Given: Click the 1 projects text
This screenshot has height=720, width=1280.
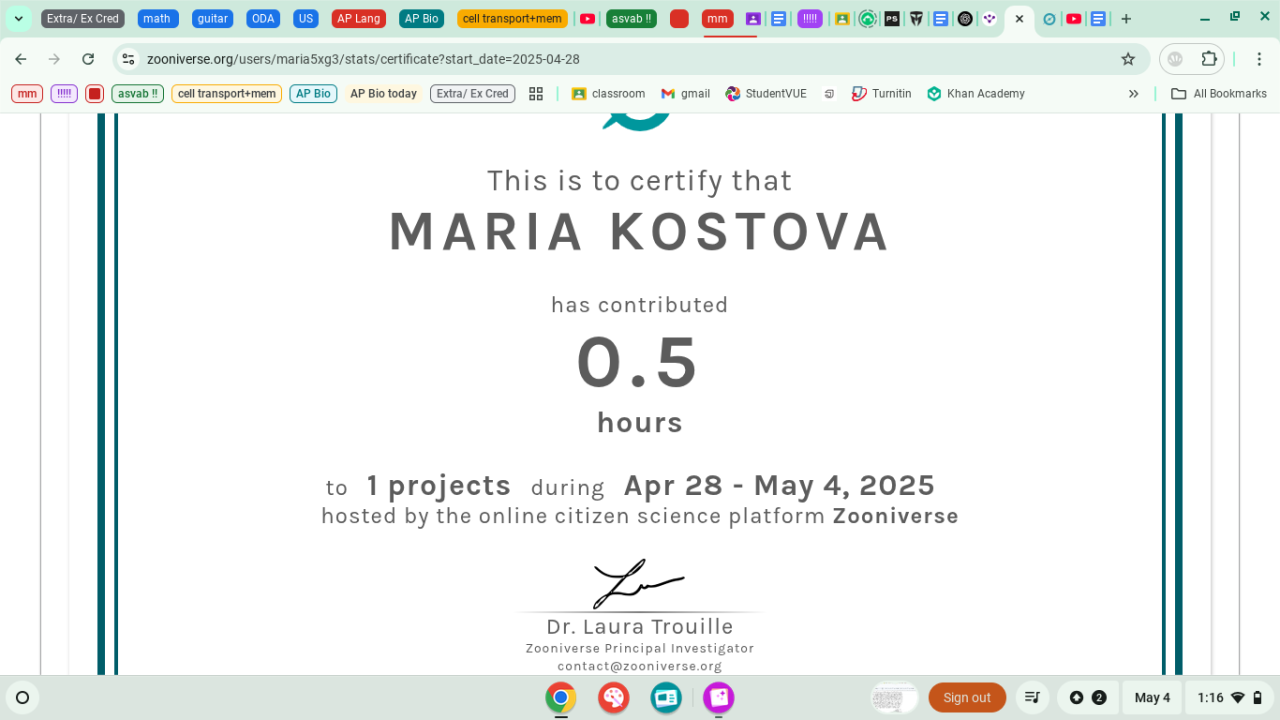Looking at the screenshot, I should click(x=438, y=486).
